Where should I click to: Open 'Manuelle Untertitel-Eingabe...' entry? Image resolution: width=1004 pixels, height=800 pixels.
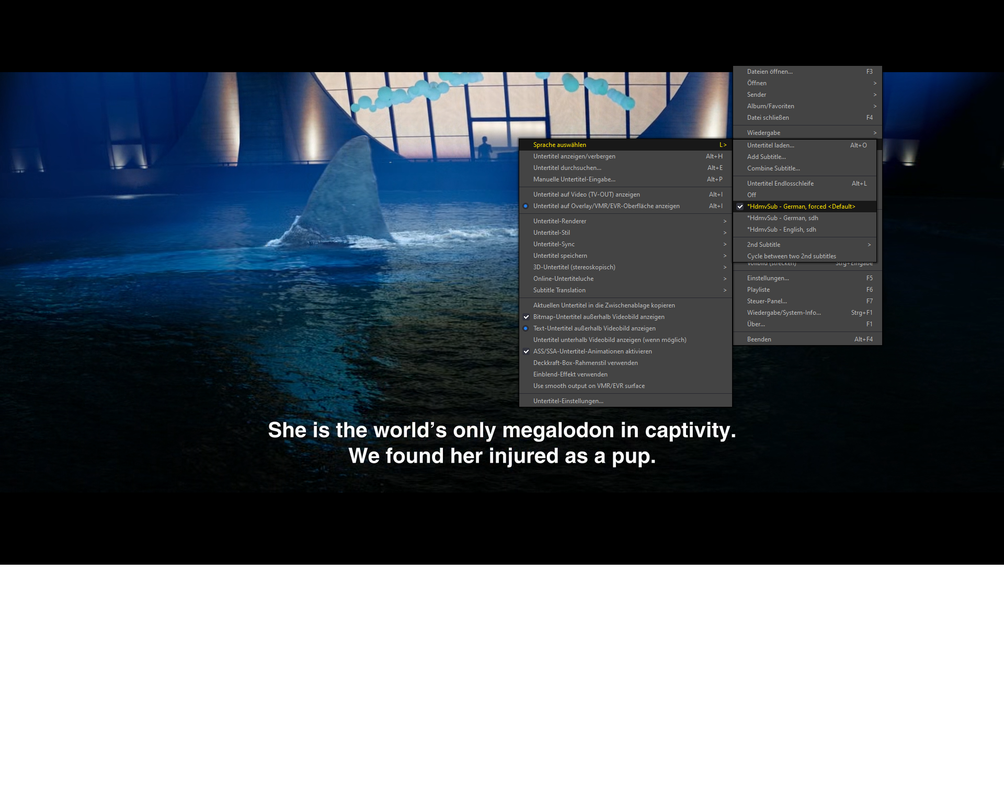click(625, 179)
